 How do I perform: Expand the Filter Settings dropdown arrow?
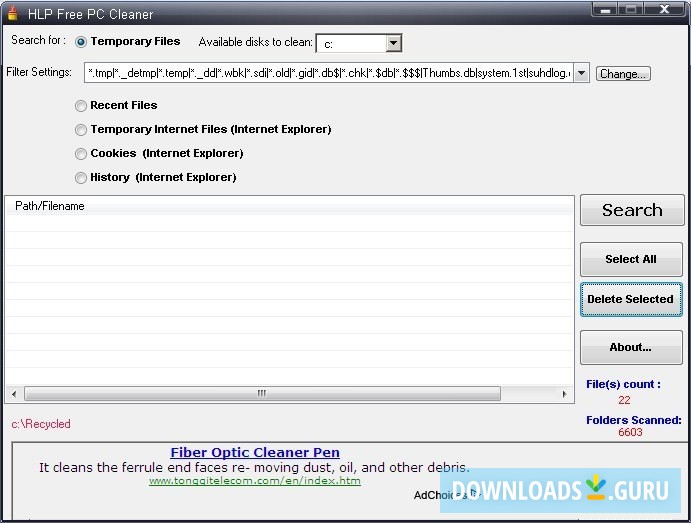(x=581, y=73)
